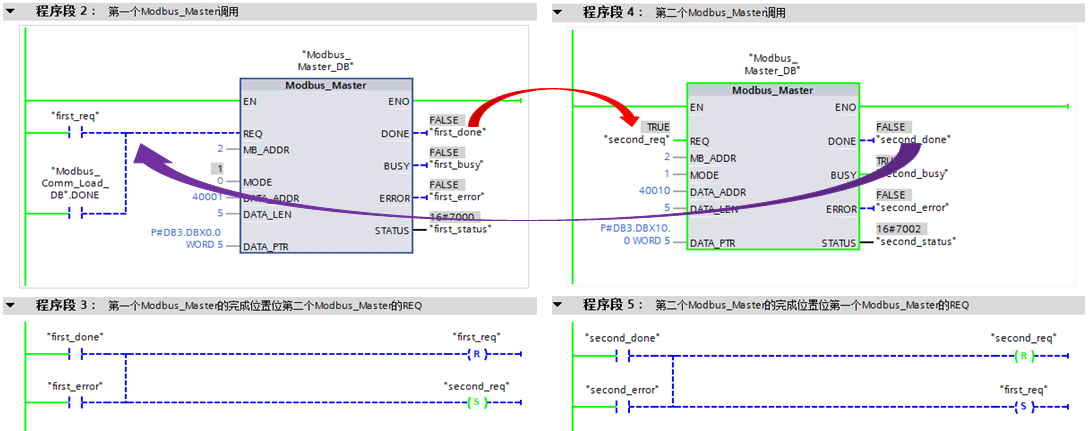
Task: Collapse 程序段 5 network triangle
Action: click(x=558, y=305)
